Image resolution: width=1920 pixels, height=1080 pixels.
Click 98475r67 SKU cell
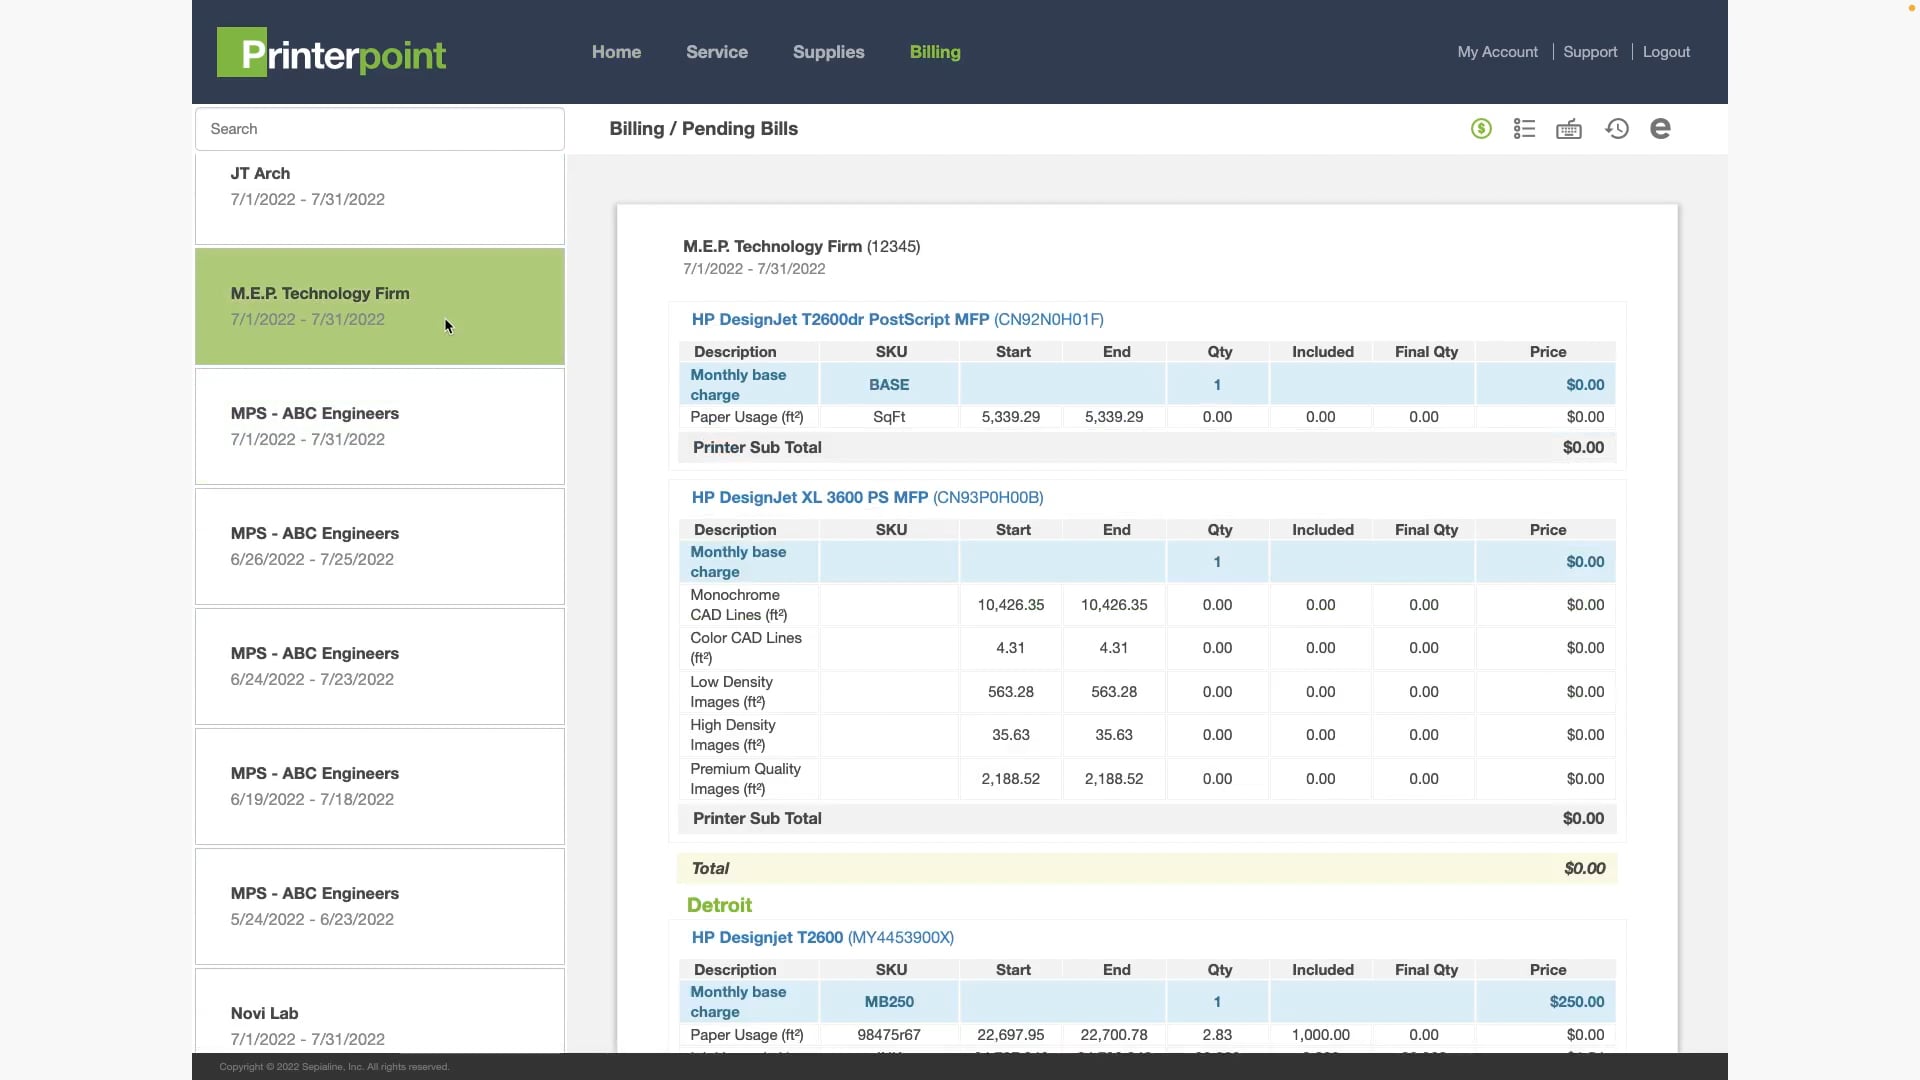tap(889, 1035)
